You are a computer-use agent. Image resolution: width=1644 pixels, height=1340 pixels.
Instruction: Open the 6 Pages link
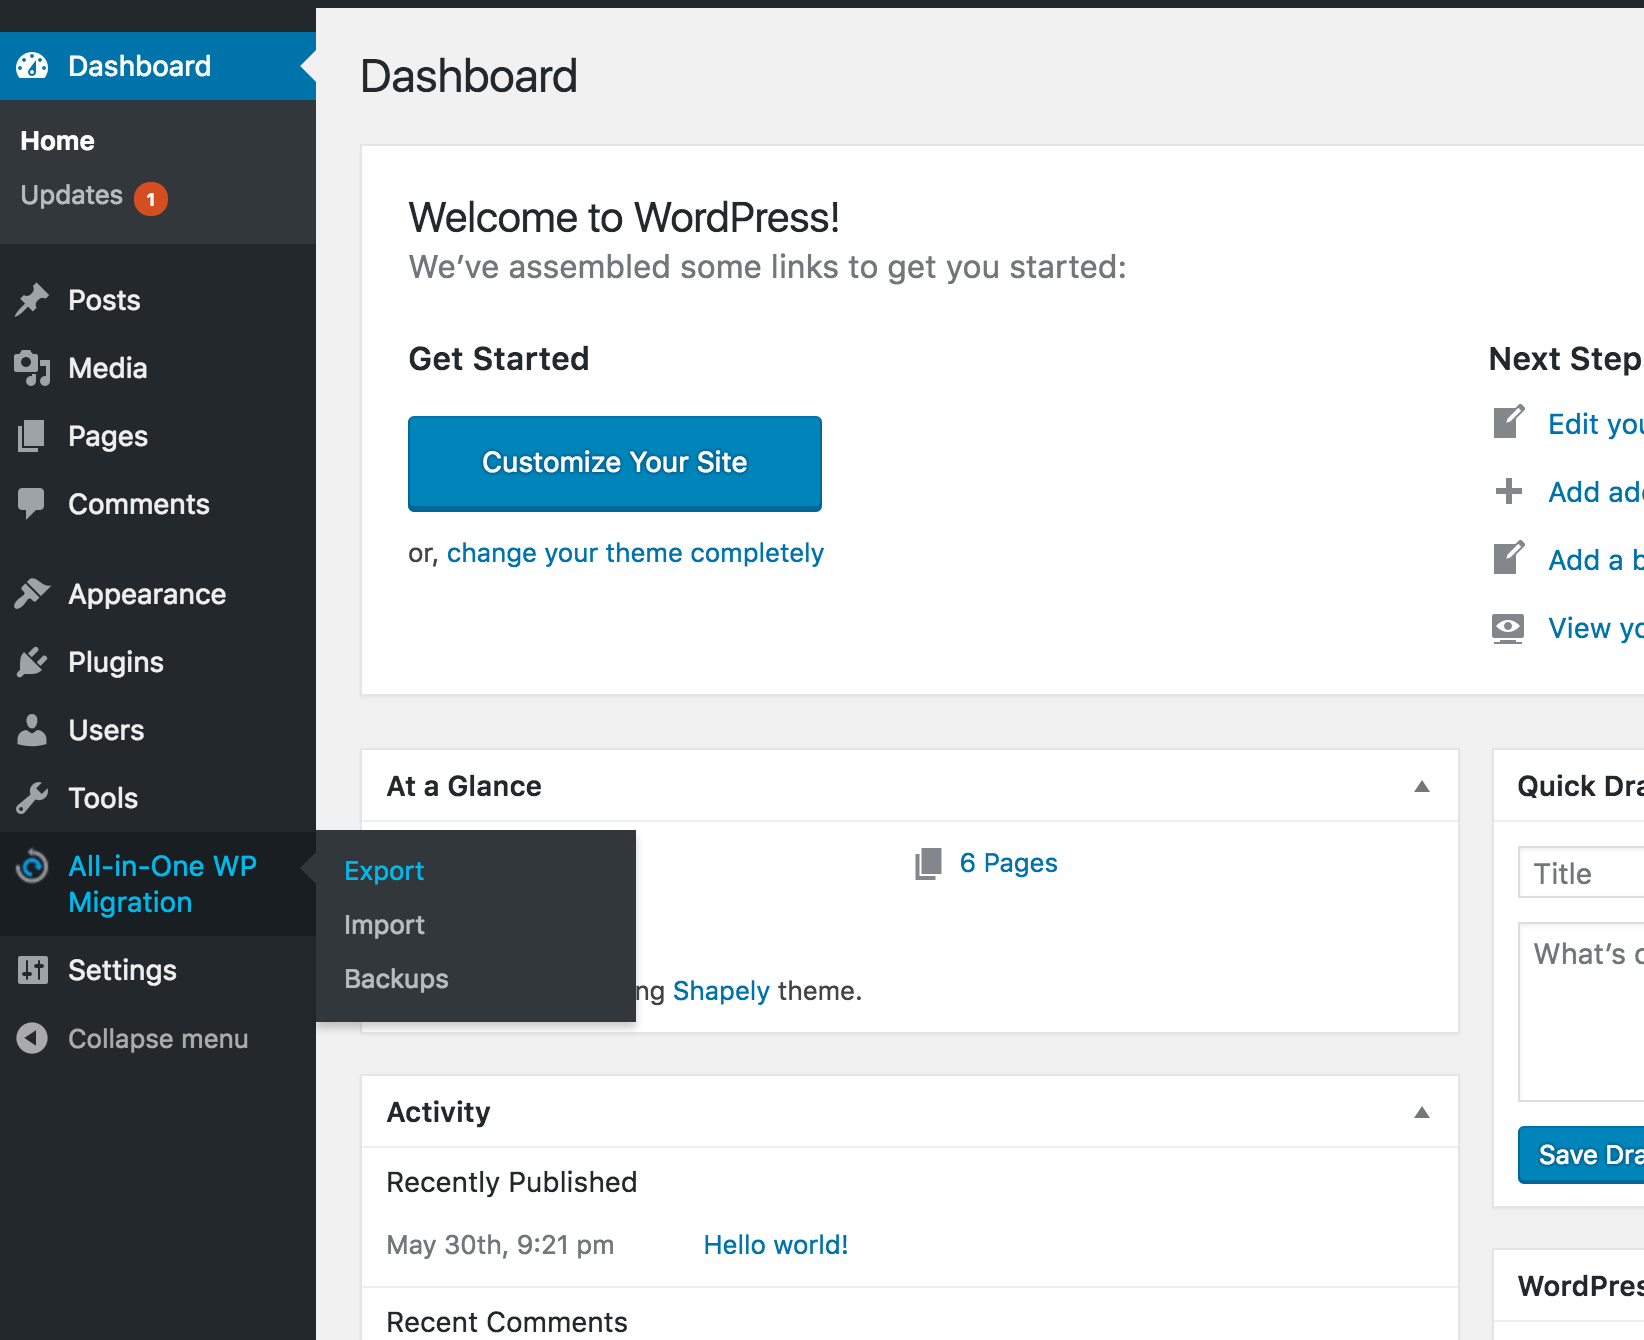[x=1008, y=863]
